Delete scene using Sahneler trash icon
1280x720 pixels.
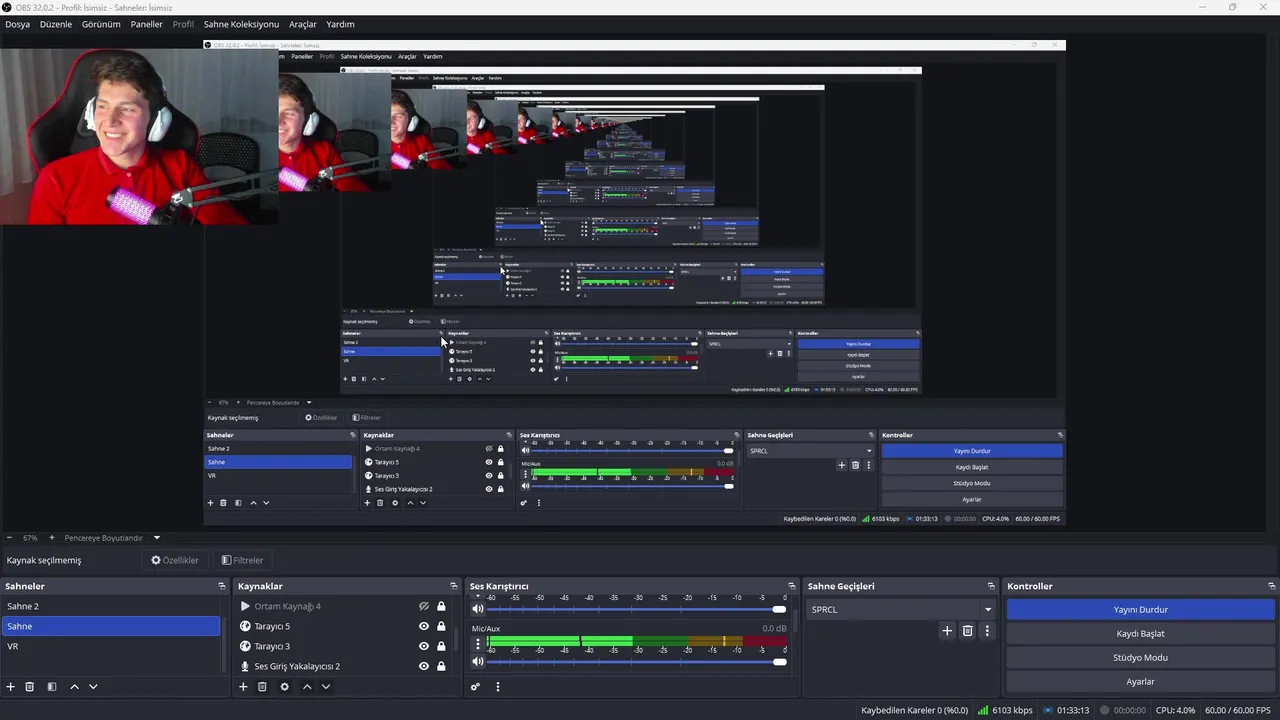tap(30, 687)
